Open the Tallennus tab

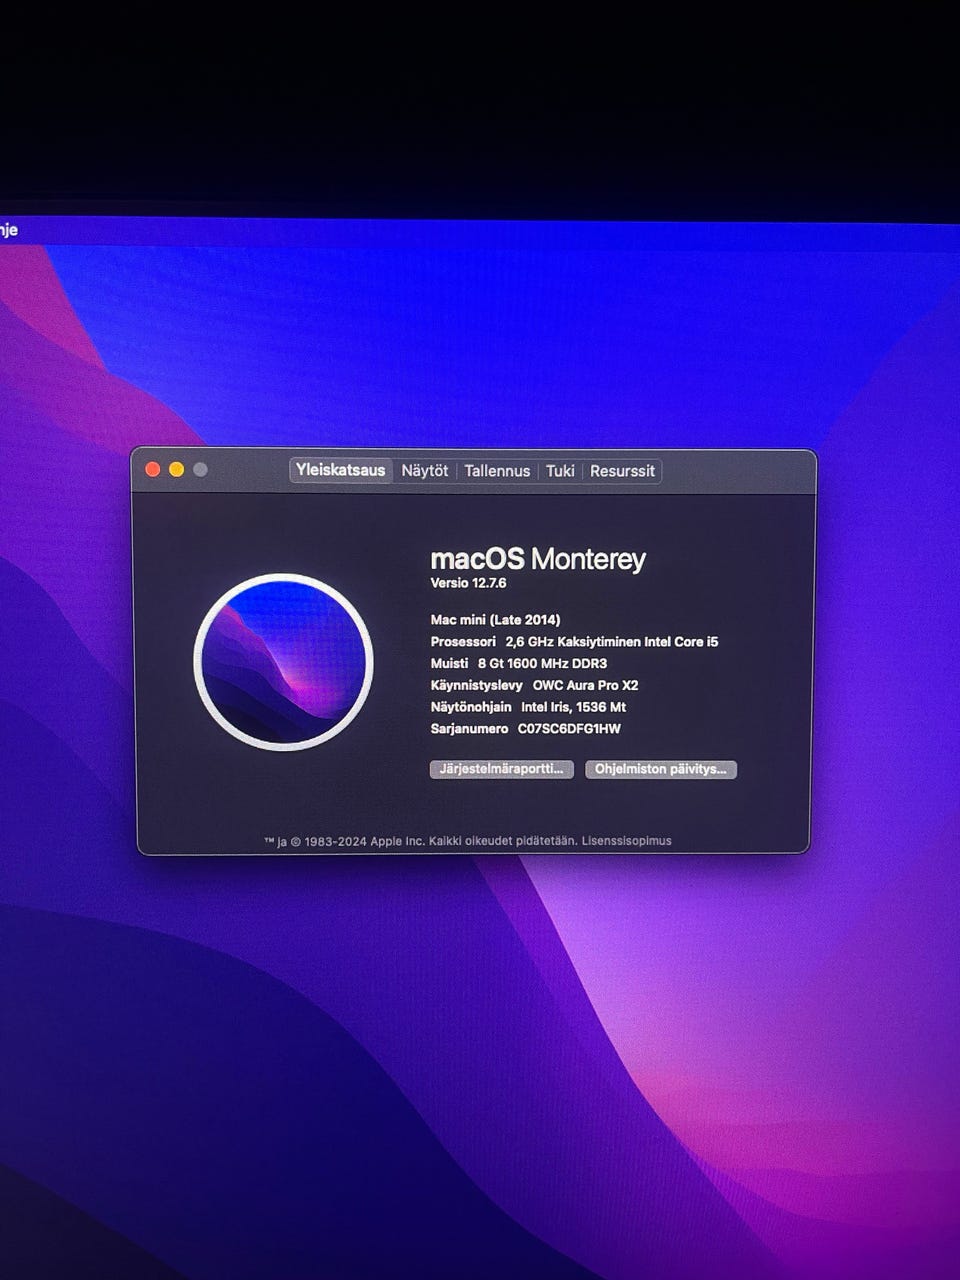tap(497, 471)
